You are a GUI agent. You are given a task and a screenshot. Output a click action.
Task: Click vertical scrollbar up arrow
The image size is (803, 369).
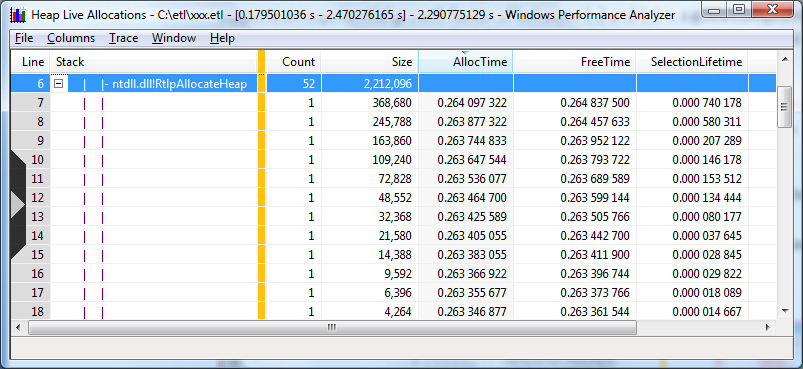click(785, 60)
